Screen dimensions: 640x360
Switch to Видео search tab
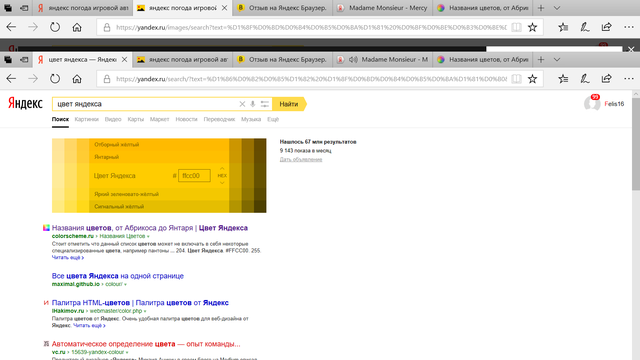pos(113,119)
